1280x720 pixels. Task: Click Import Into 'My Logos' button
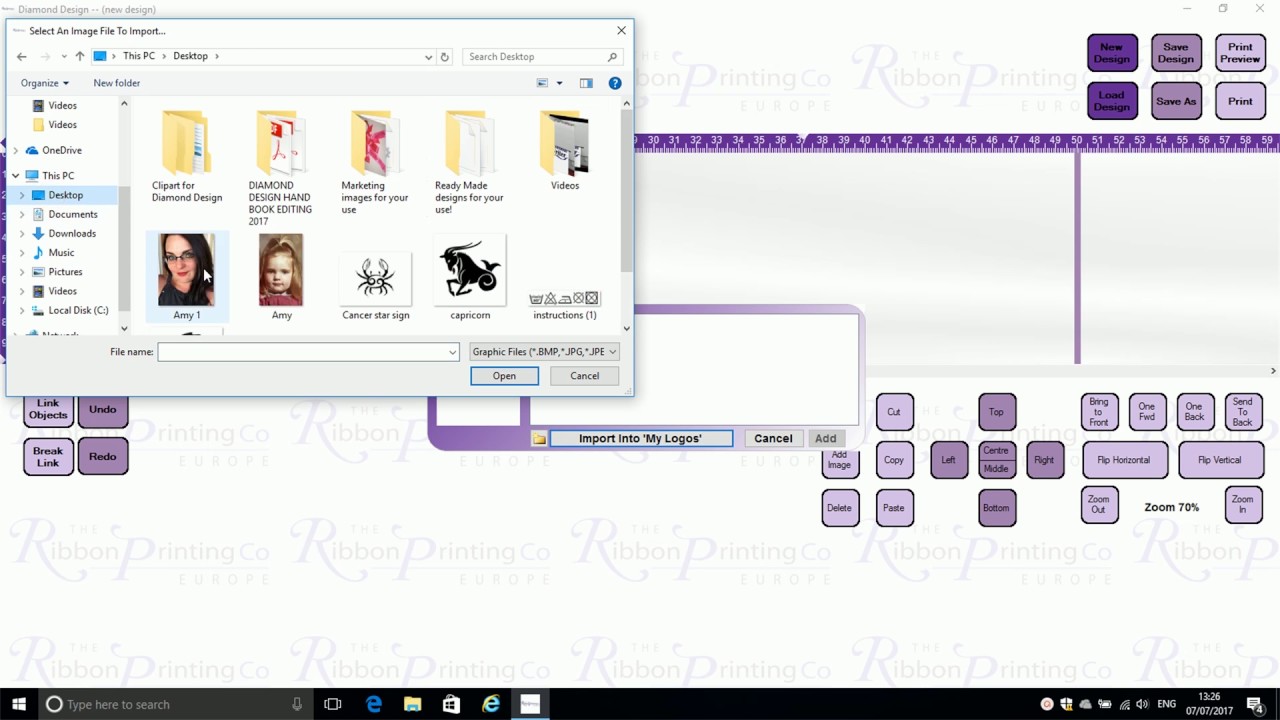point(641,439)
